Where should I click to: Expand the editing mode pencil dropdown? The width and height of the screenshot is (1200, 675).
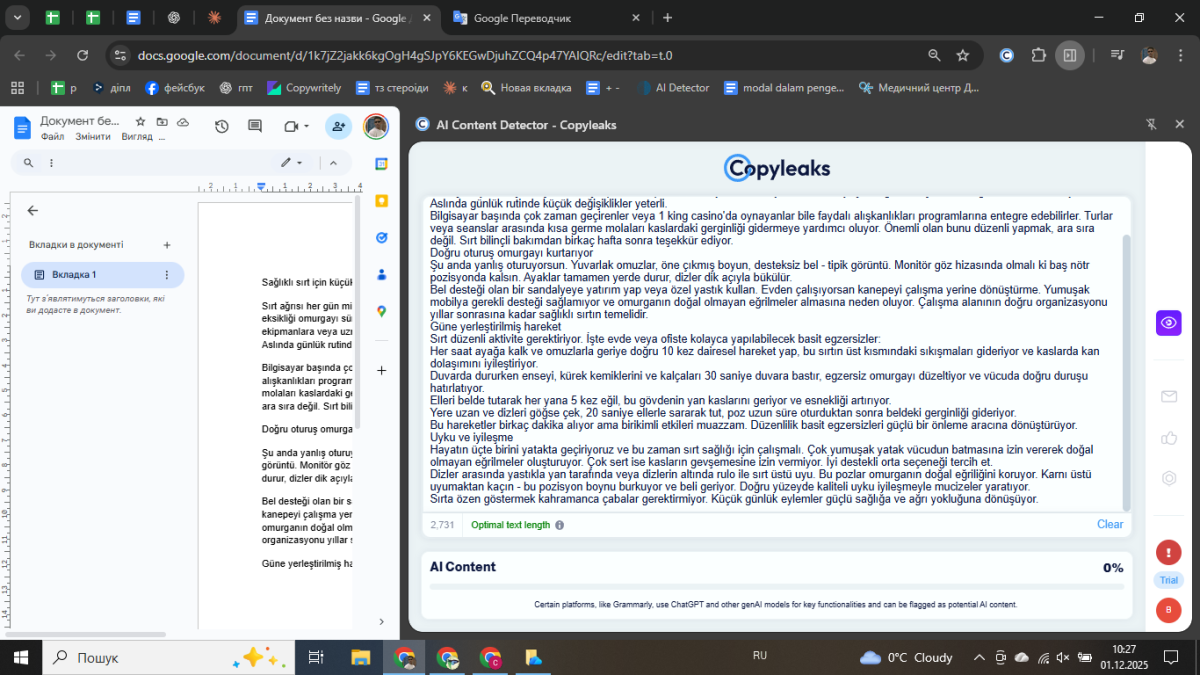(x=291, y=163)
